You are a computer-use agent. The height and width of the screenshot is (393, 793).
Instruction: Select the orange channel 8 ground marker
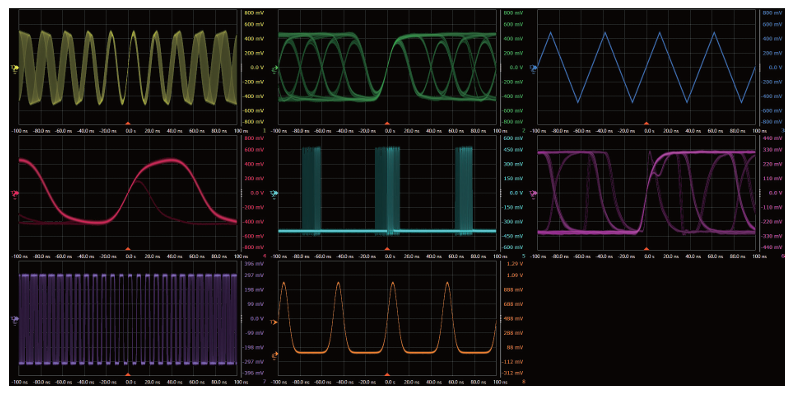click(x=275, y=355)
